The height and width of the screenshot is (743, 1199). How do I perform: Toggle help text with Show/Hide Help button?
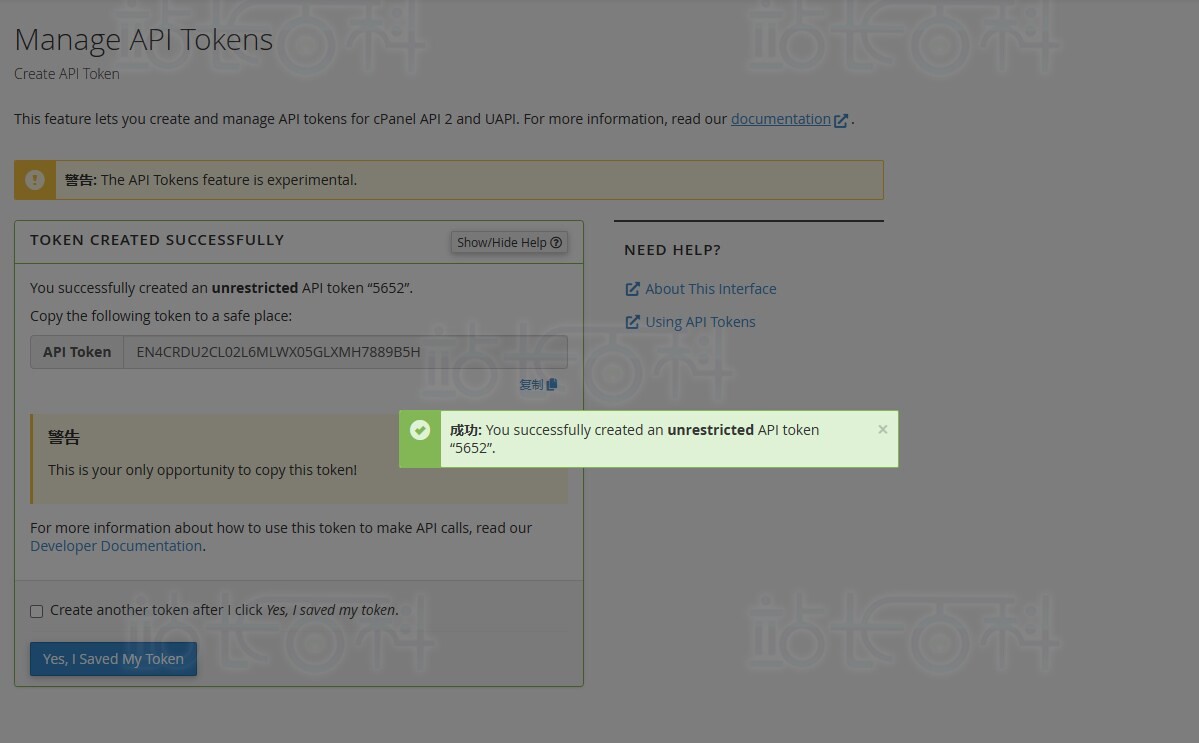point(509,242)
